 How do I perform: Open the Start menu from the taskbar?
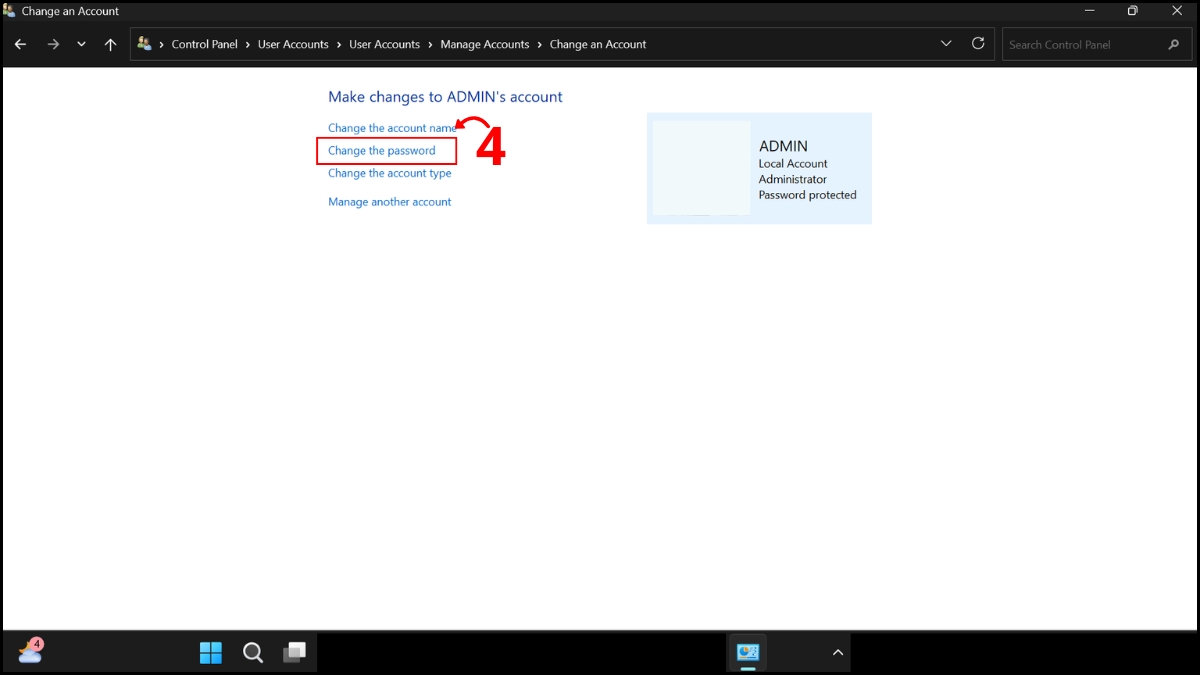(211, 652)
